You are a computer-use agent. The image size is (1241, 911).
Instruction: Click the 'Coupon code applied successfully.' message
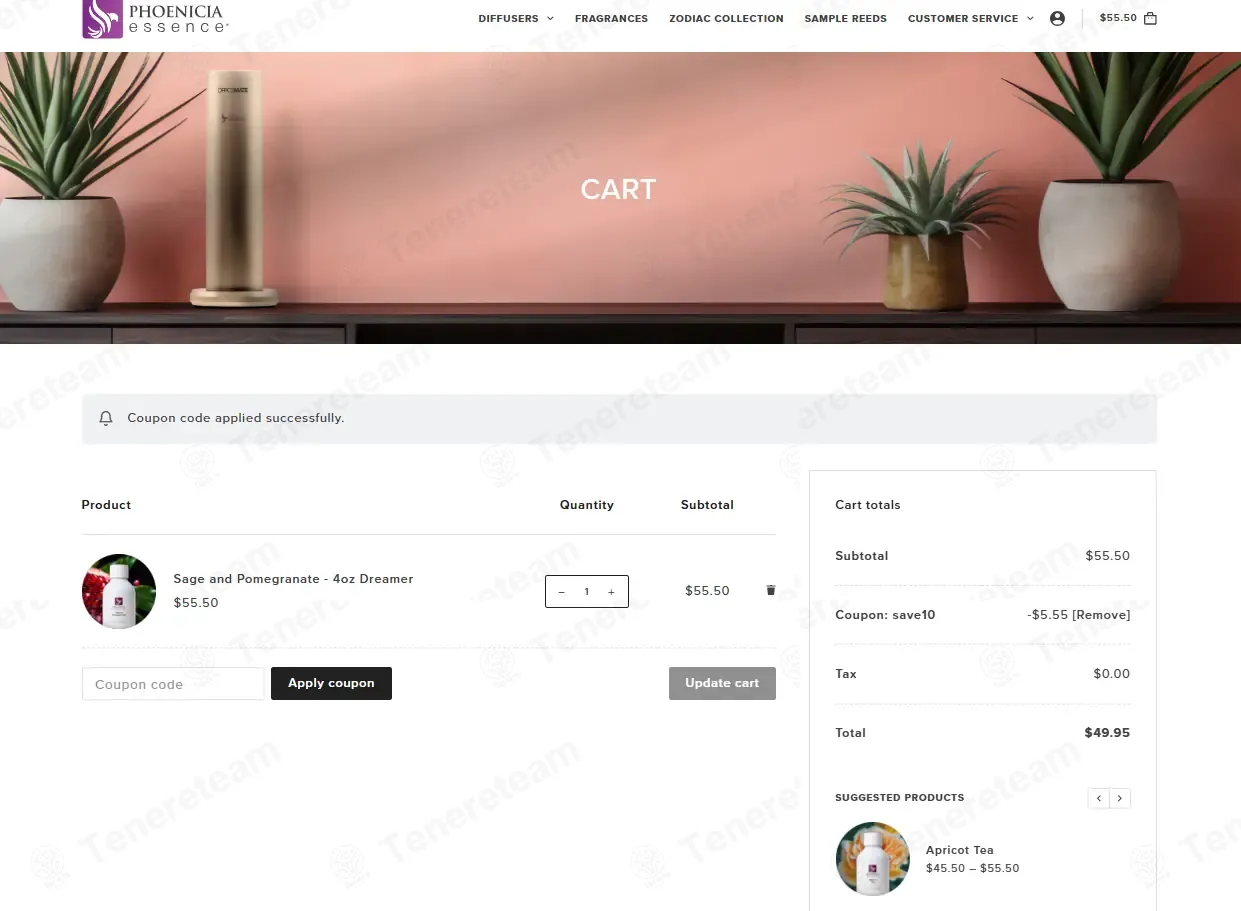tap(236, 418)
